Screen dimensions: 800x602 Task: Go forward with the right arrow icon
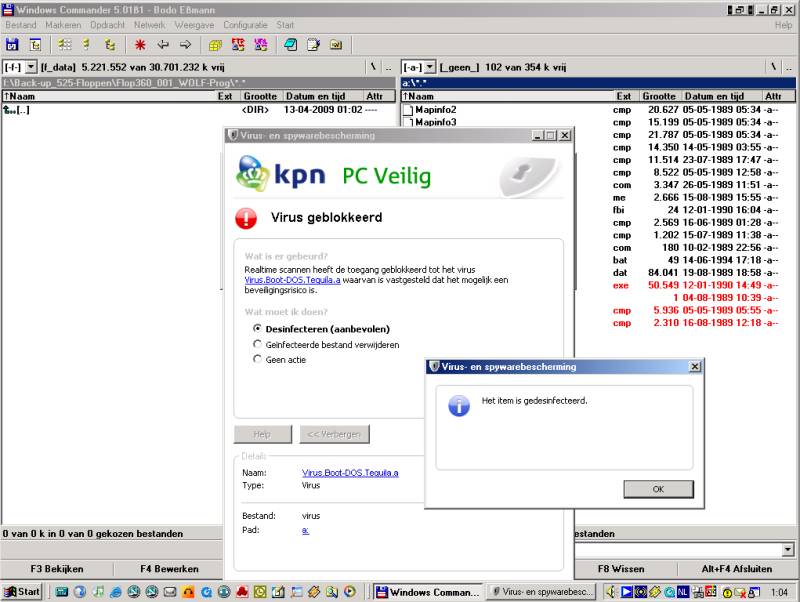point(186,45)
